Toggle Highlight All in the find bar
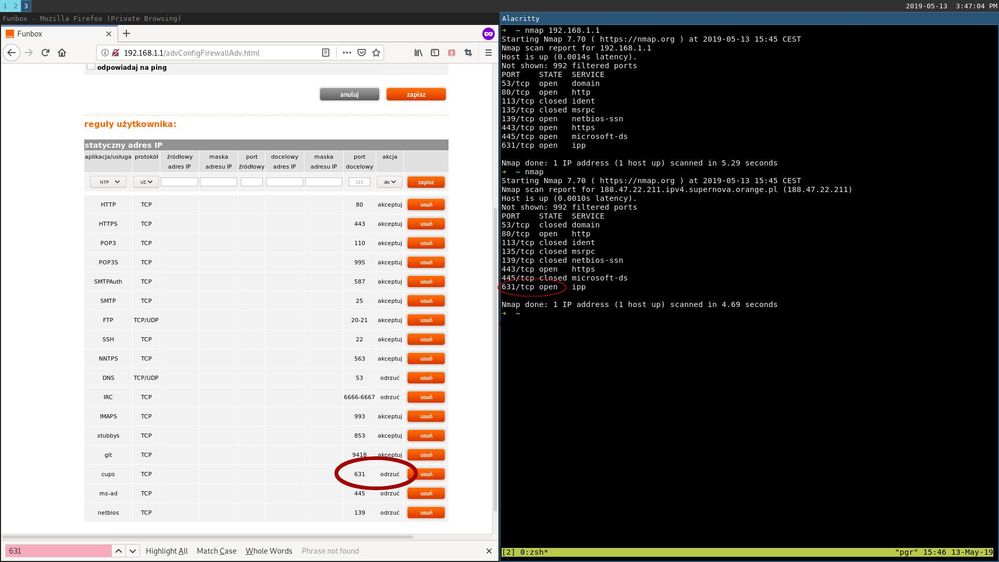The width and height of the screenshot is (999, 562). click(167, 551)
